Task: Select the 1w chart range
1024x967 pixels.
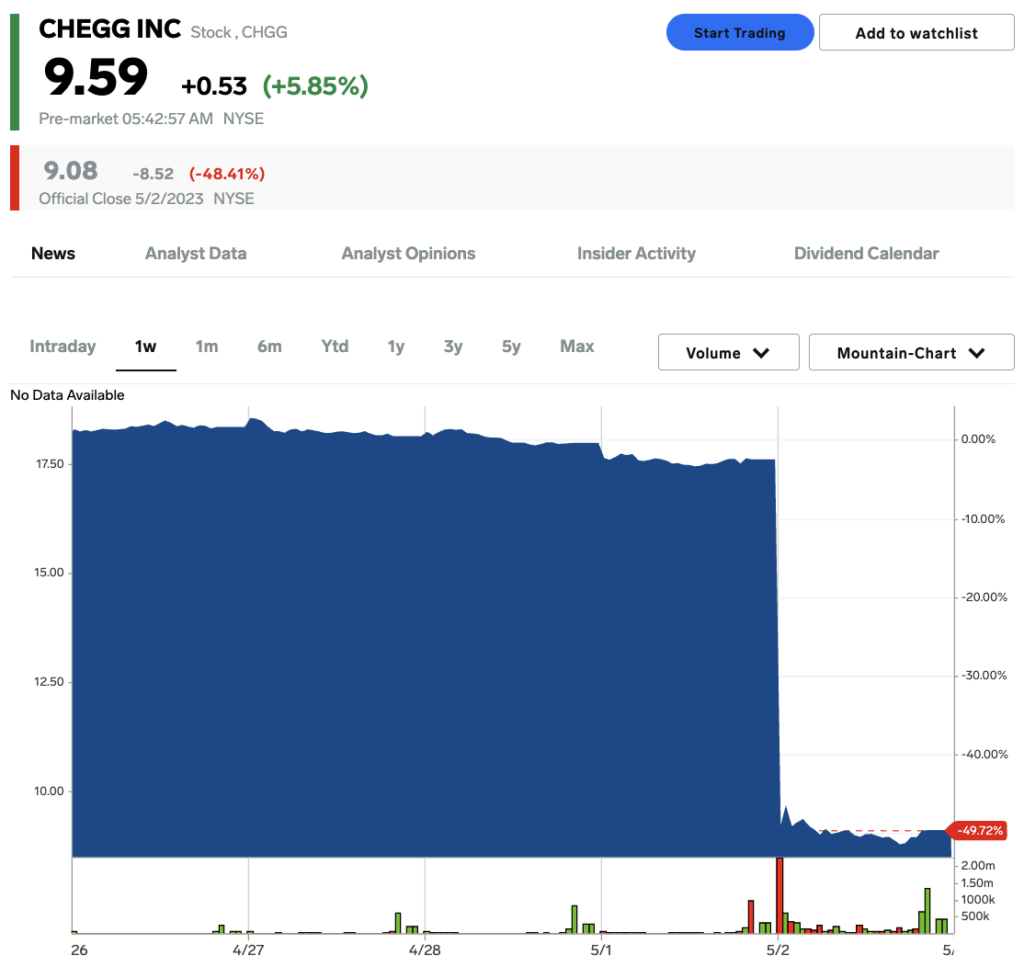Action: pos(146,347)
